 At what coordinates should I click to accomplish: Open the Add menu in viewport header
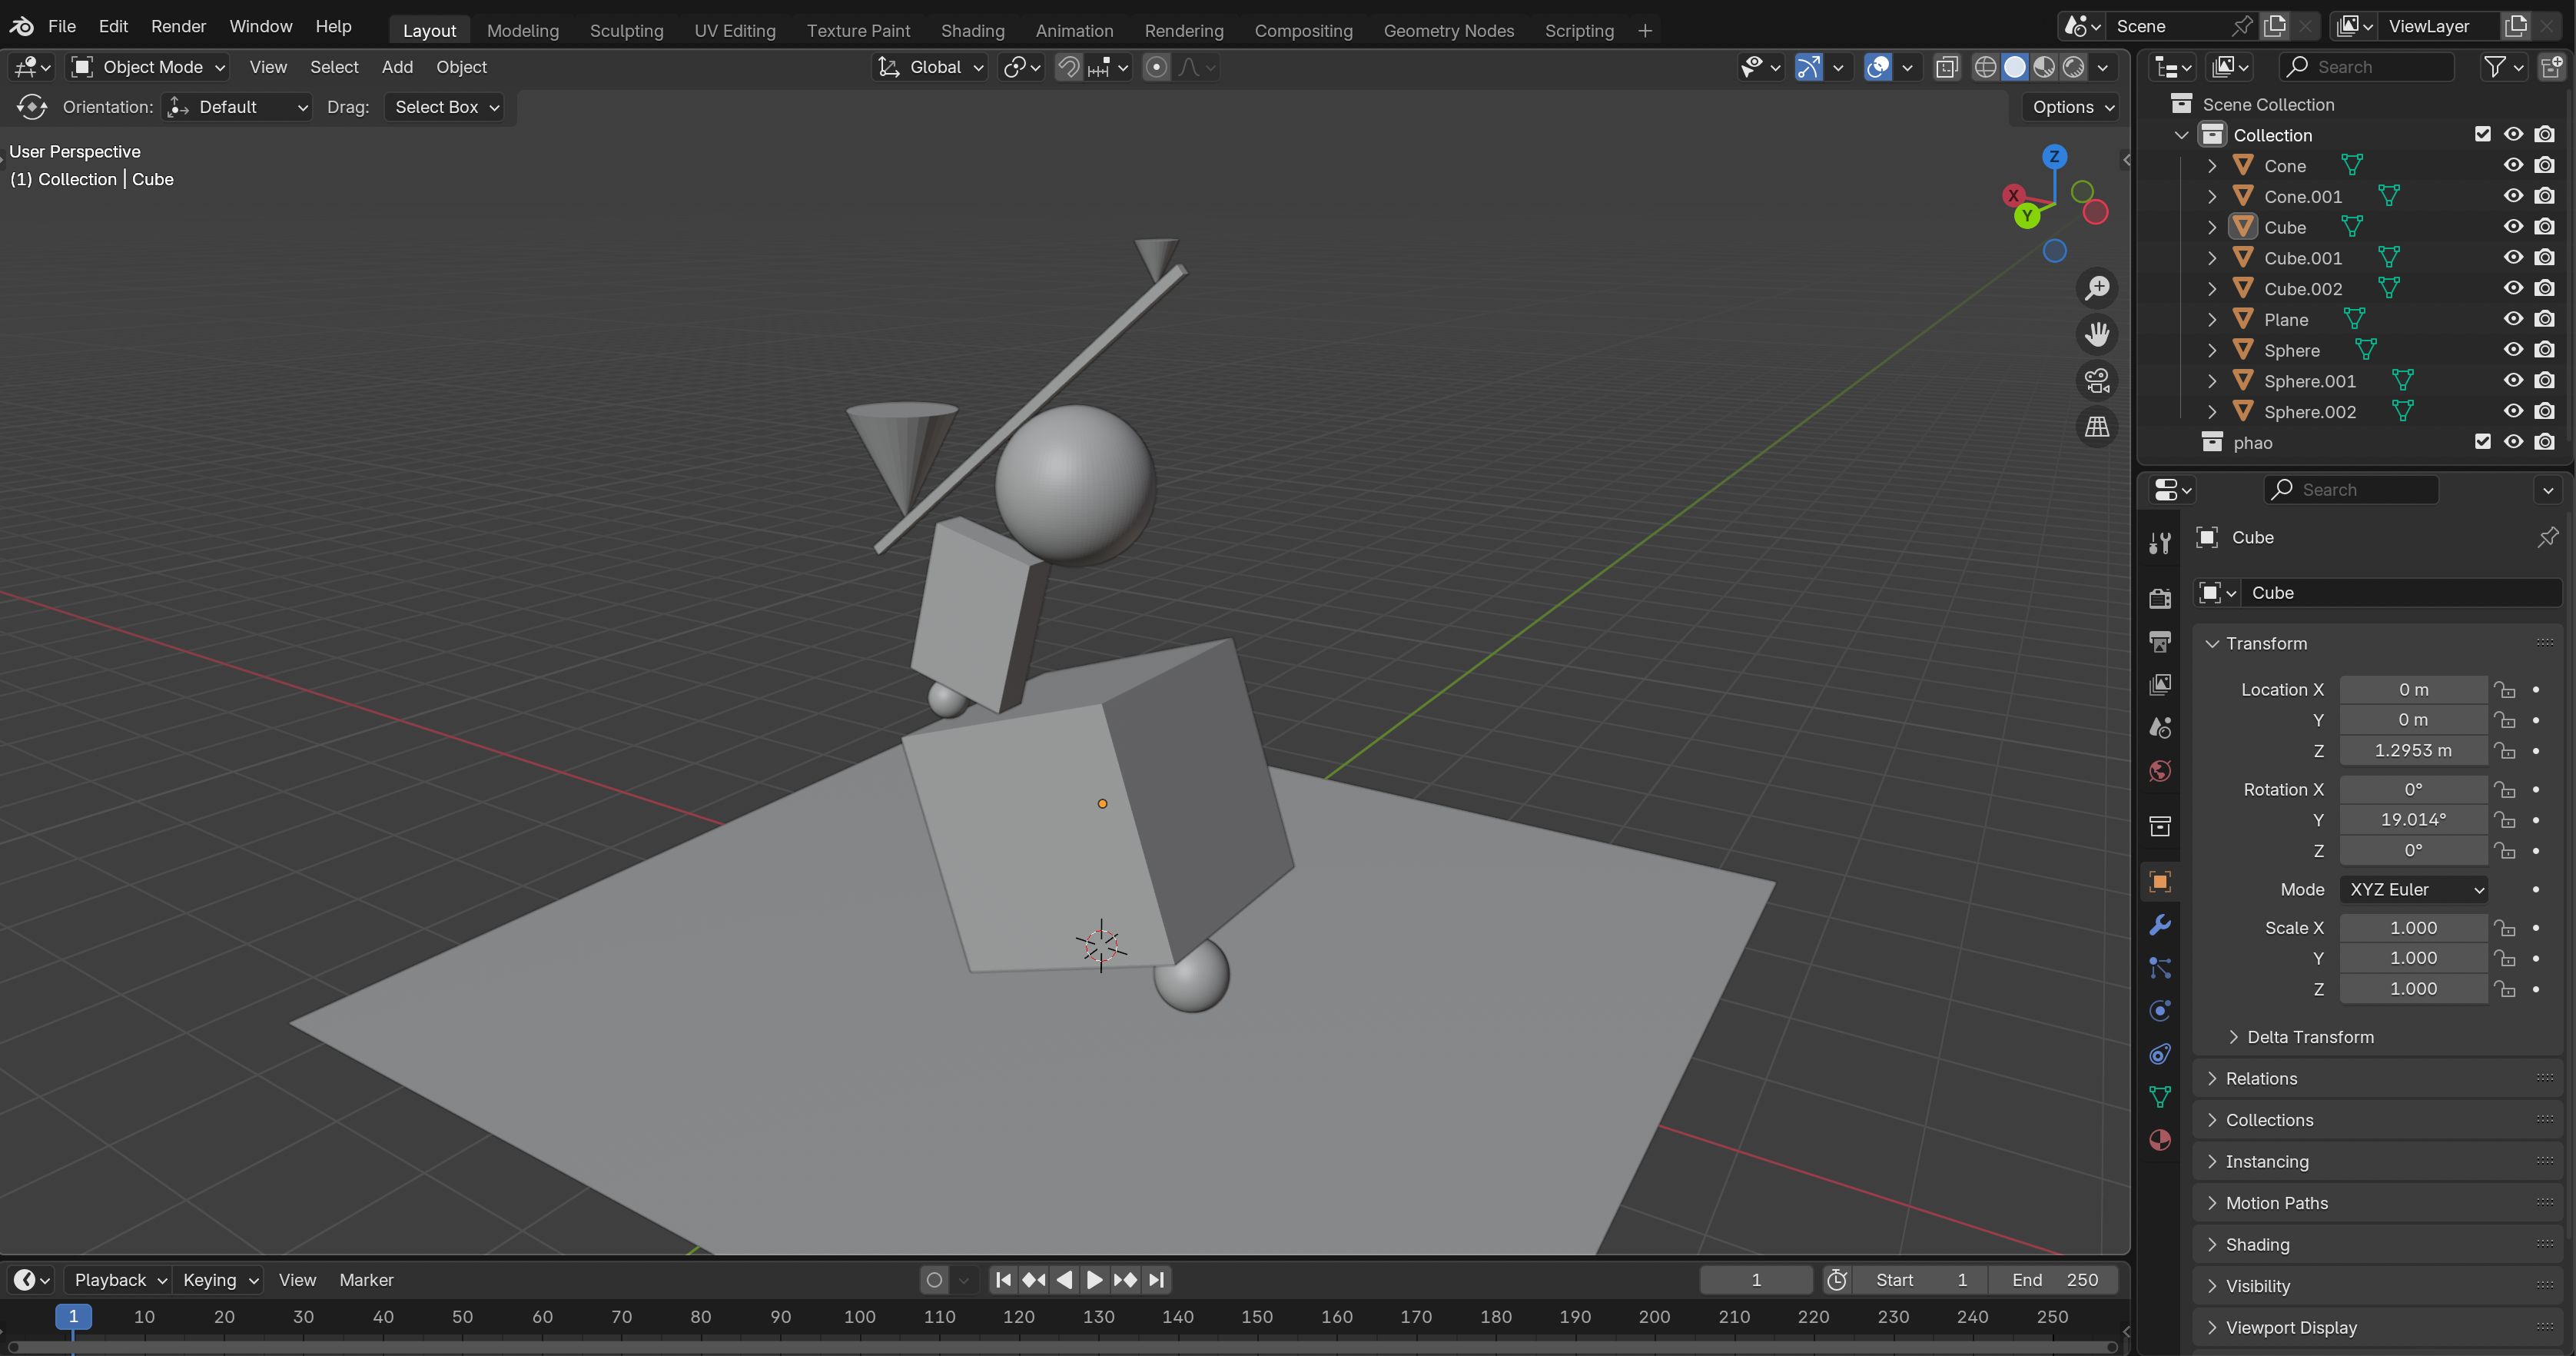coord(397,67)
